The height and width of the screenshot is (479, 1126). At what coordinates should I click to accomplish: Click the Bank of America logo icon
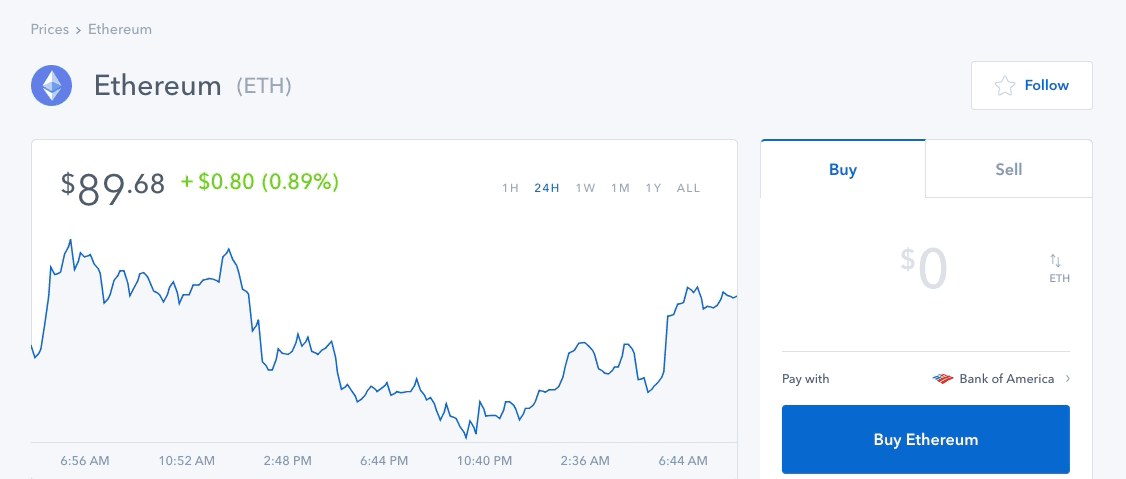(x=942, y=378)
